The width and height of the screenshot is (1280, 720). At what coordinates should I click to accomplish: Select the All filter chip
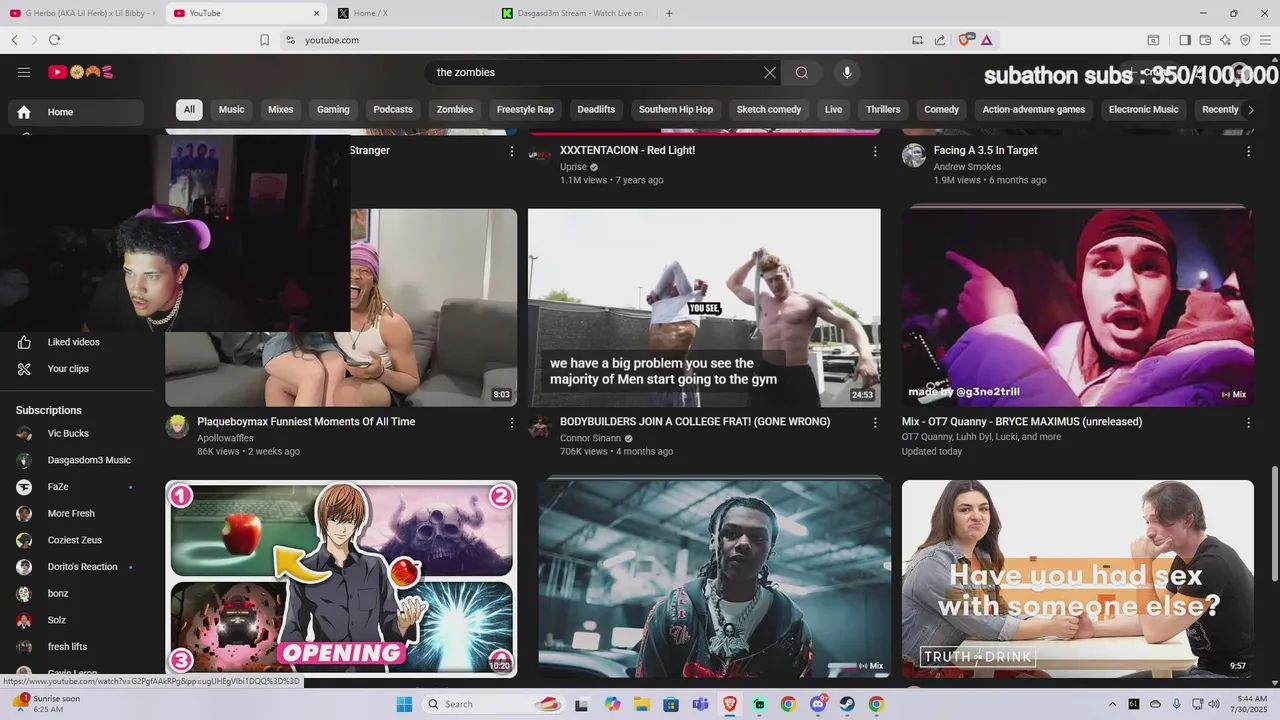click(189, 110)
